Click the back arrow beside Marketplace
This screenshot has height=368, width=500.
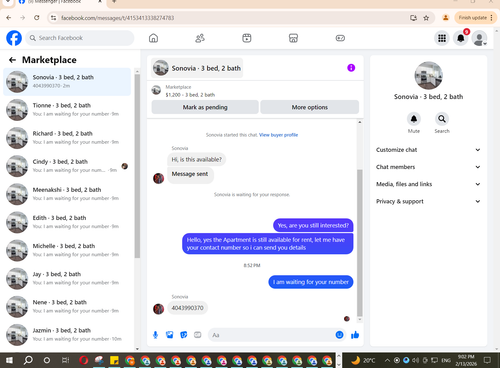[x=12, y=60]
